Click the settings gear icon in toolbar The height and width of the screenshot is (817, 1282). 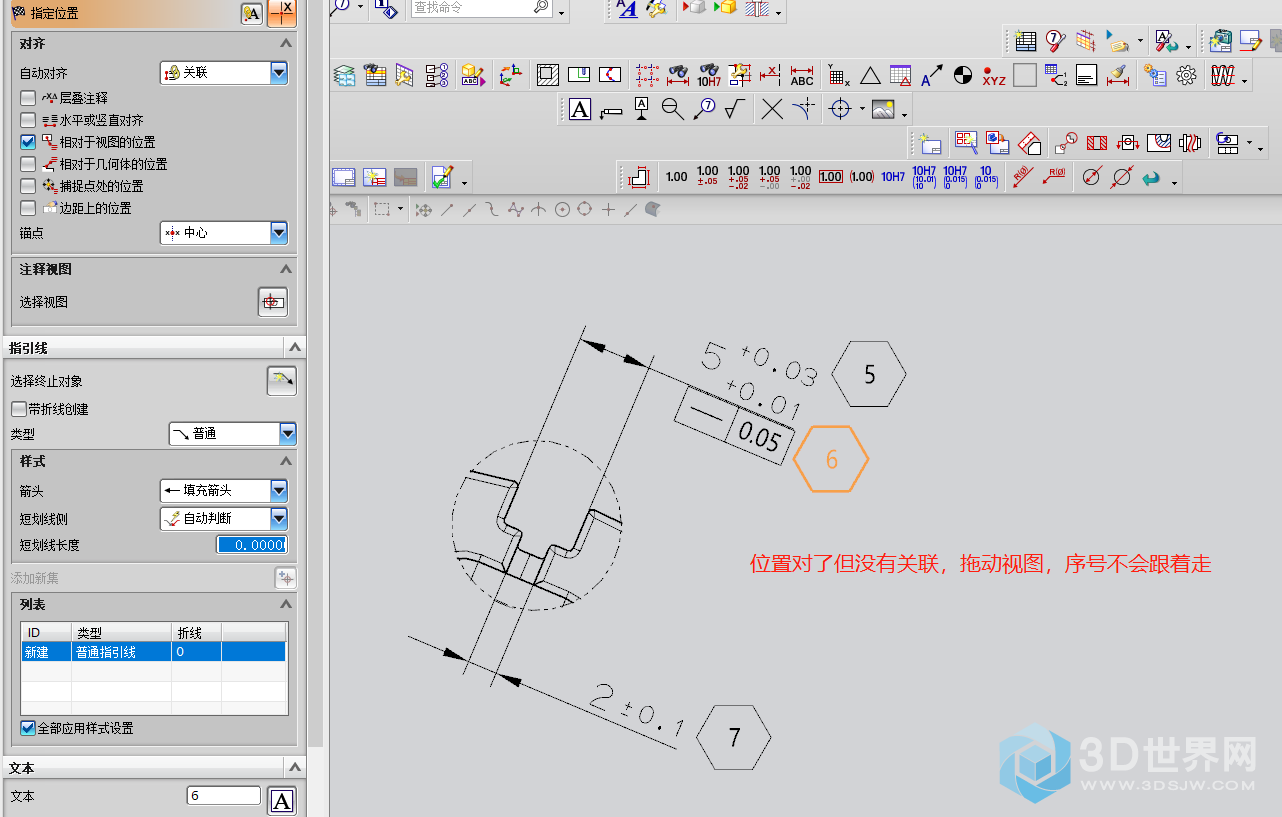[x=1186, y=76]
